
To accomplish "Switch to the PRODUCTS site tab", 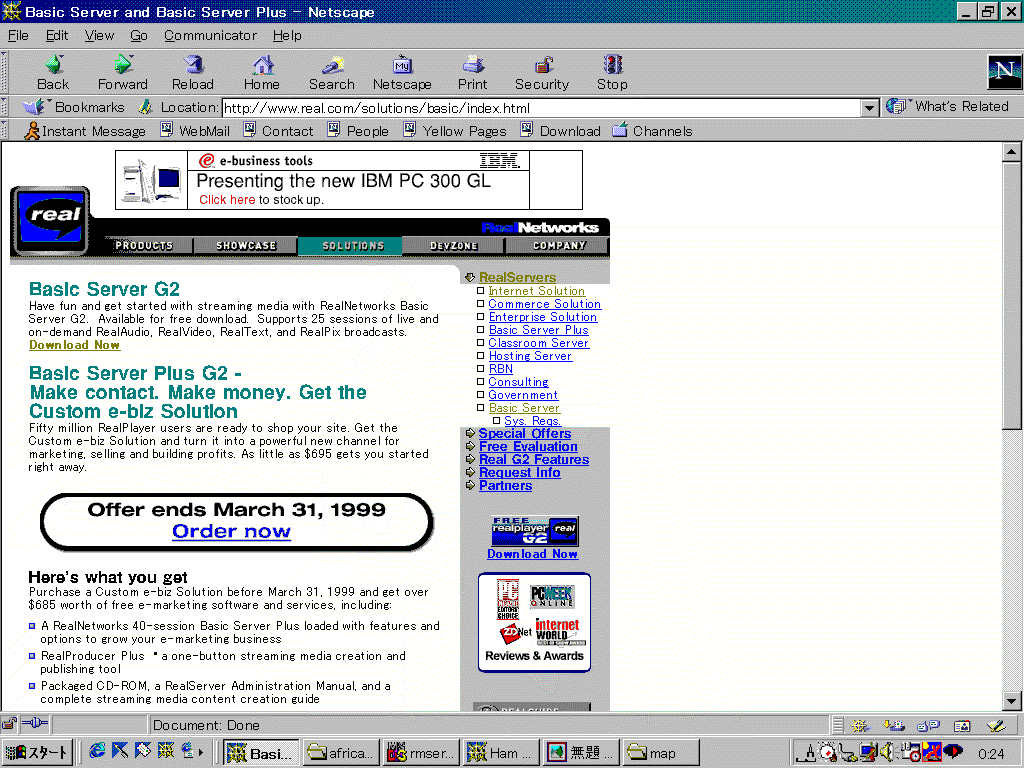I will (144, 246).
